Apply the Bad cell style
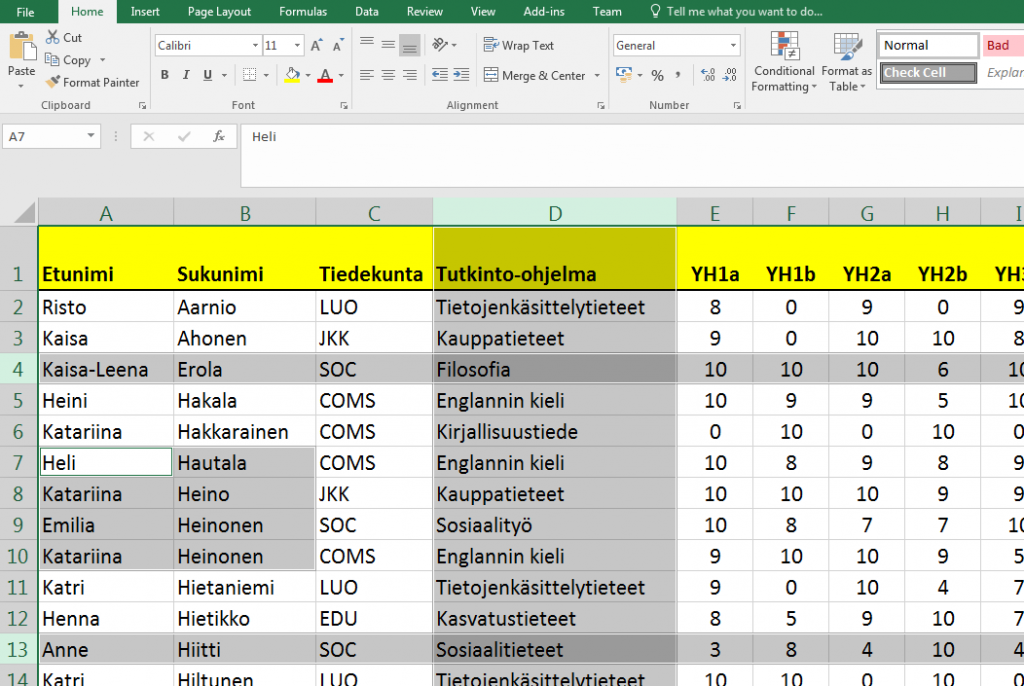Image resolution: width=1024 pixels, height=686 pixels. (1004, 45)
